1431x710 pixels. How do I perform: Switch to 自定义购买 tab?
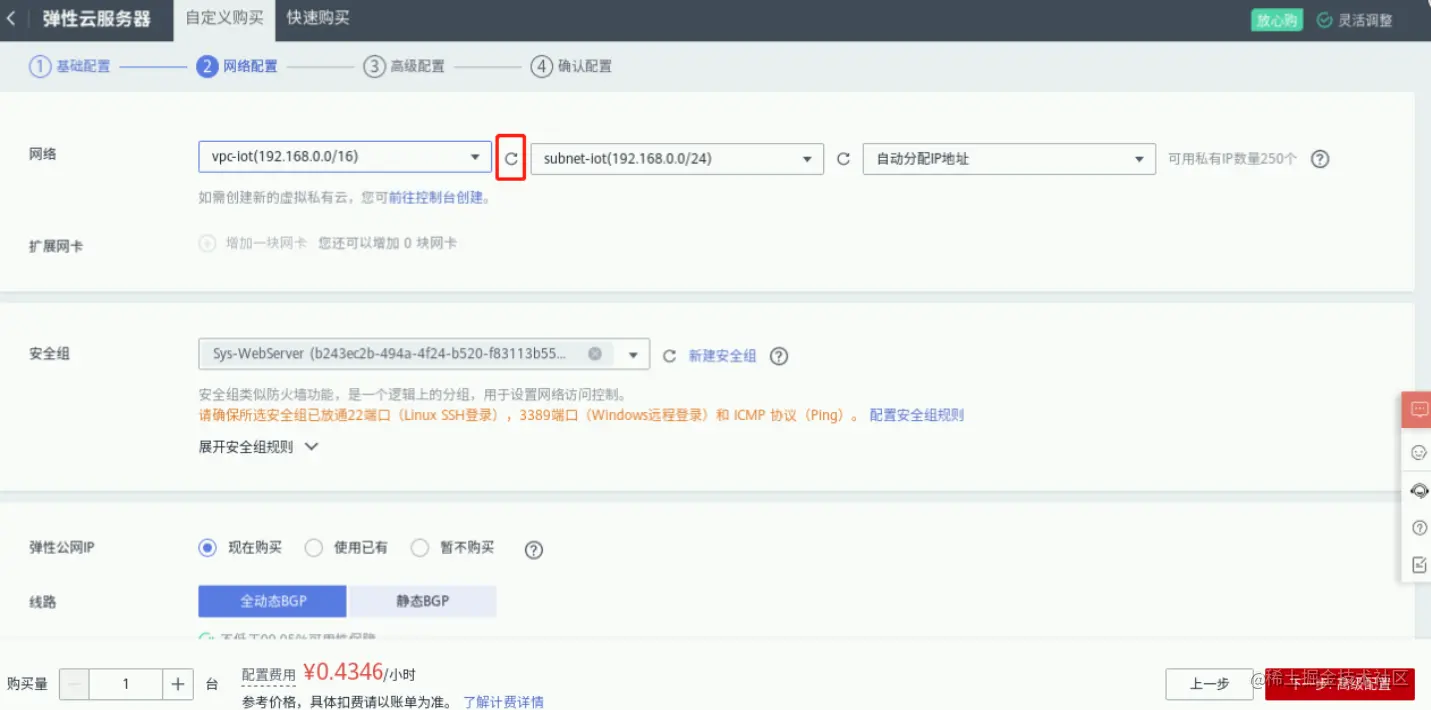(x=223, y=19)
